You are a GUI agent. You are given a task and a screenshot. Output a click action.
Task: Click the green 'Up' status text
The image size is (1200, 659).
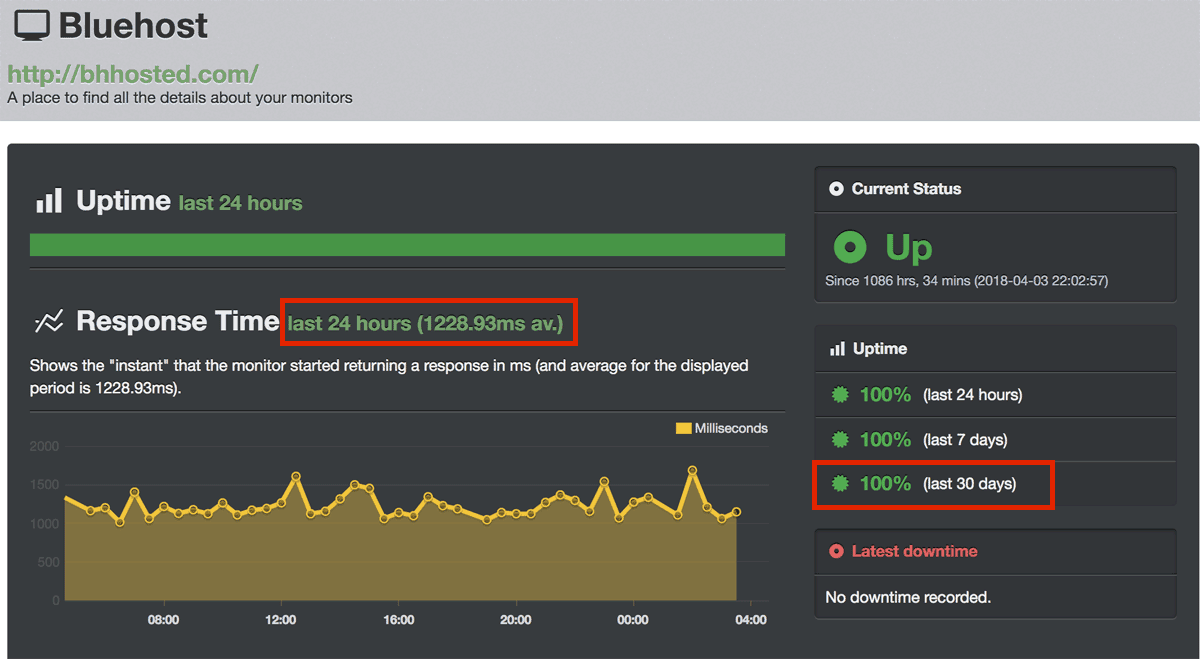click(x=908, y=247)
